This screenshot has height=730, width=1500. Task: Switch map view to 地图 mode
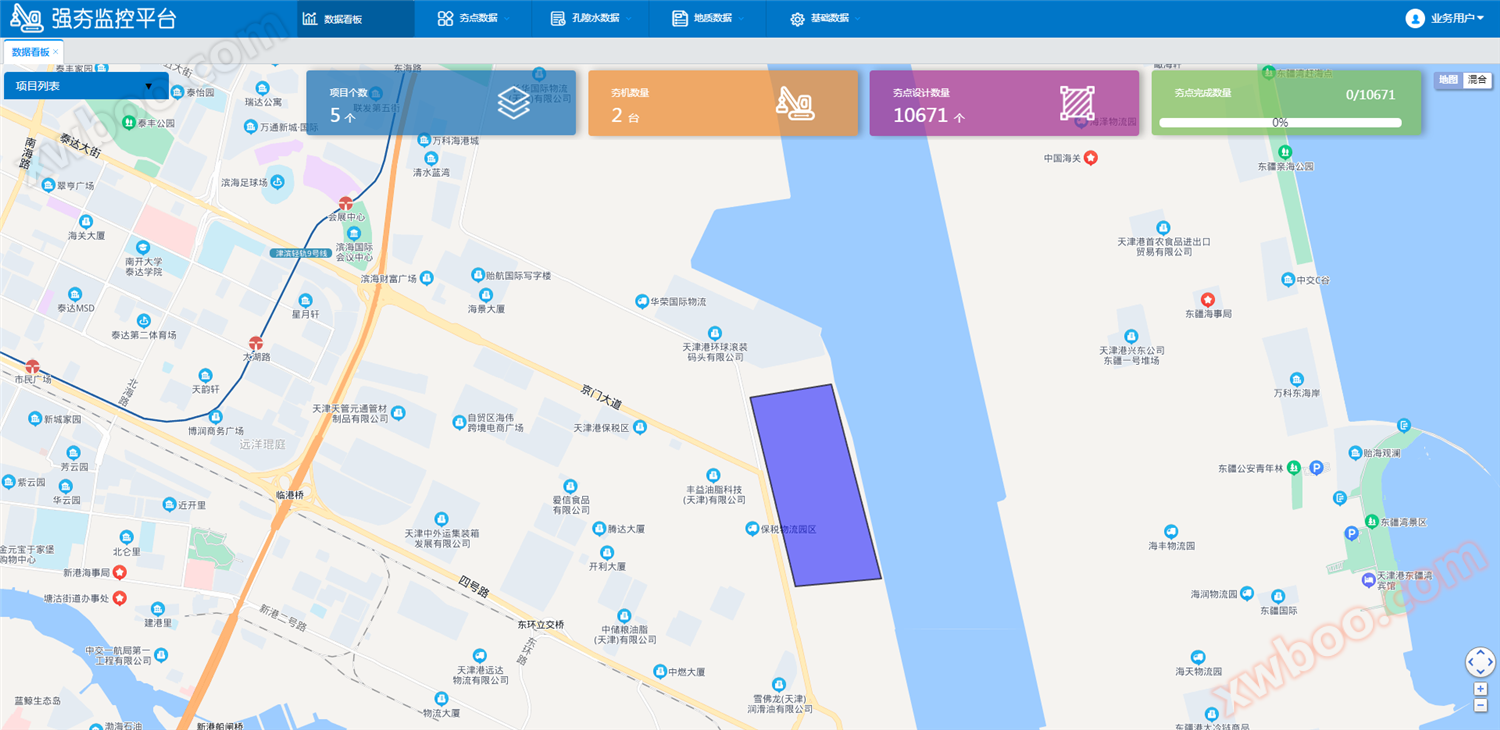pos(1448,80)
